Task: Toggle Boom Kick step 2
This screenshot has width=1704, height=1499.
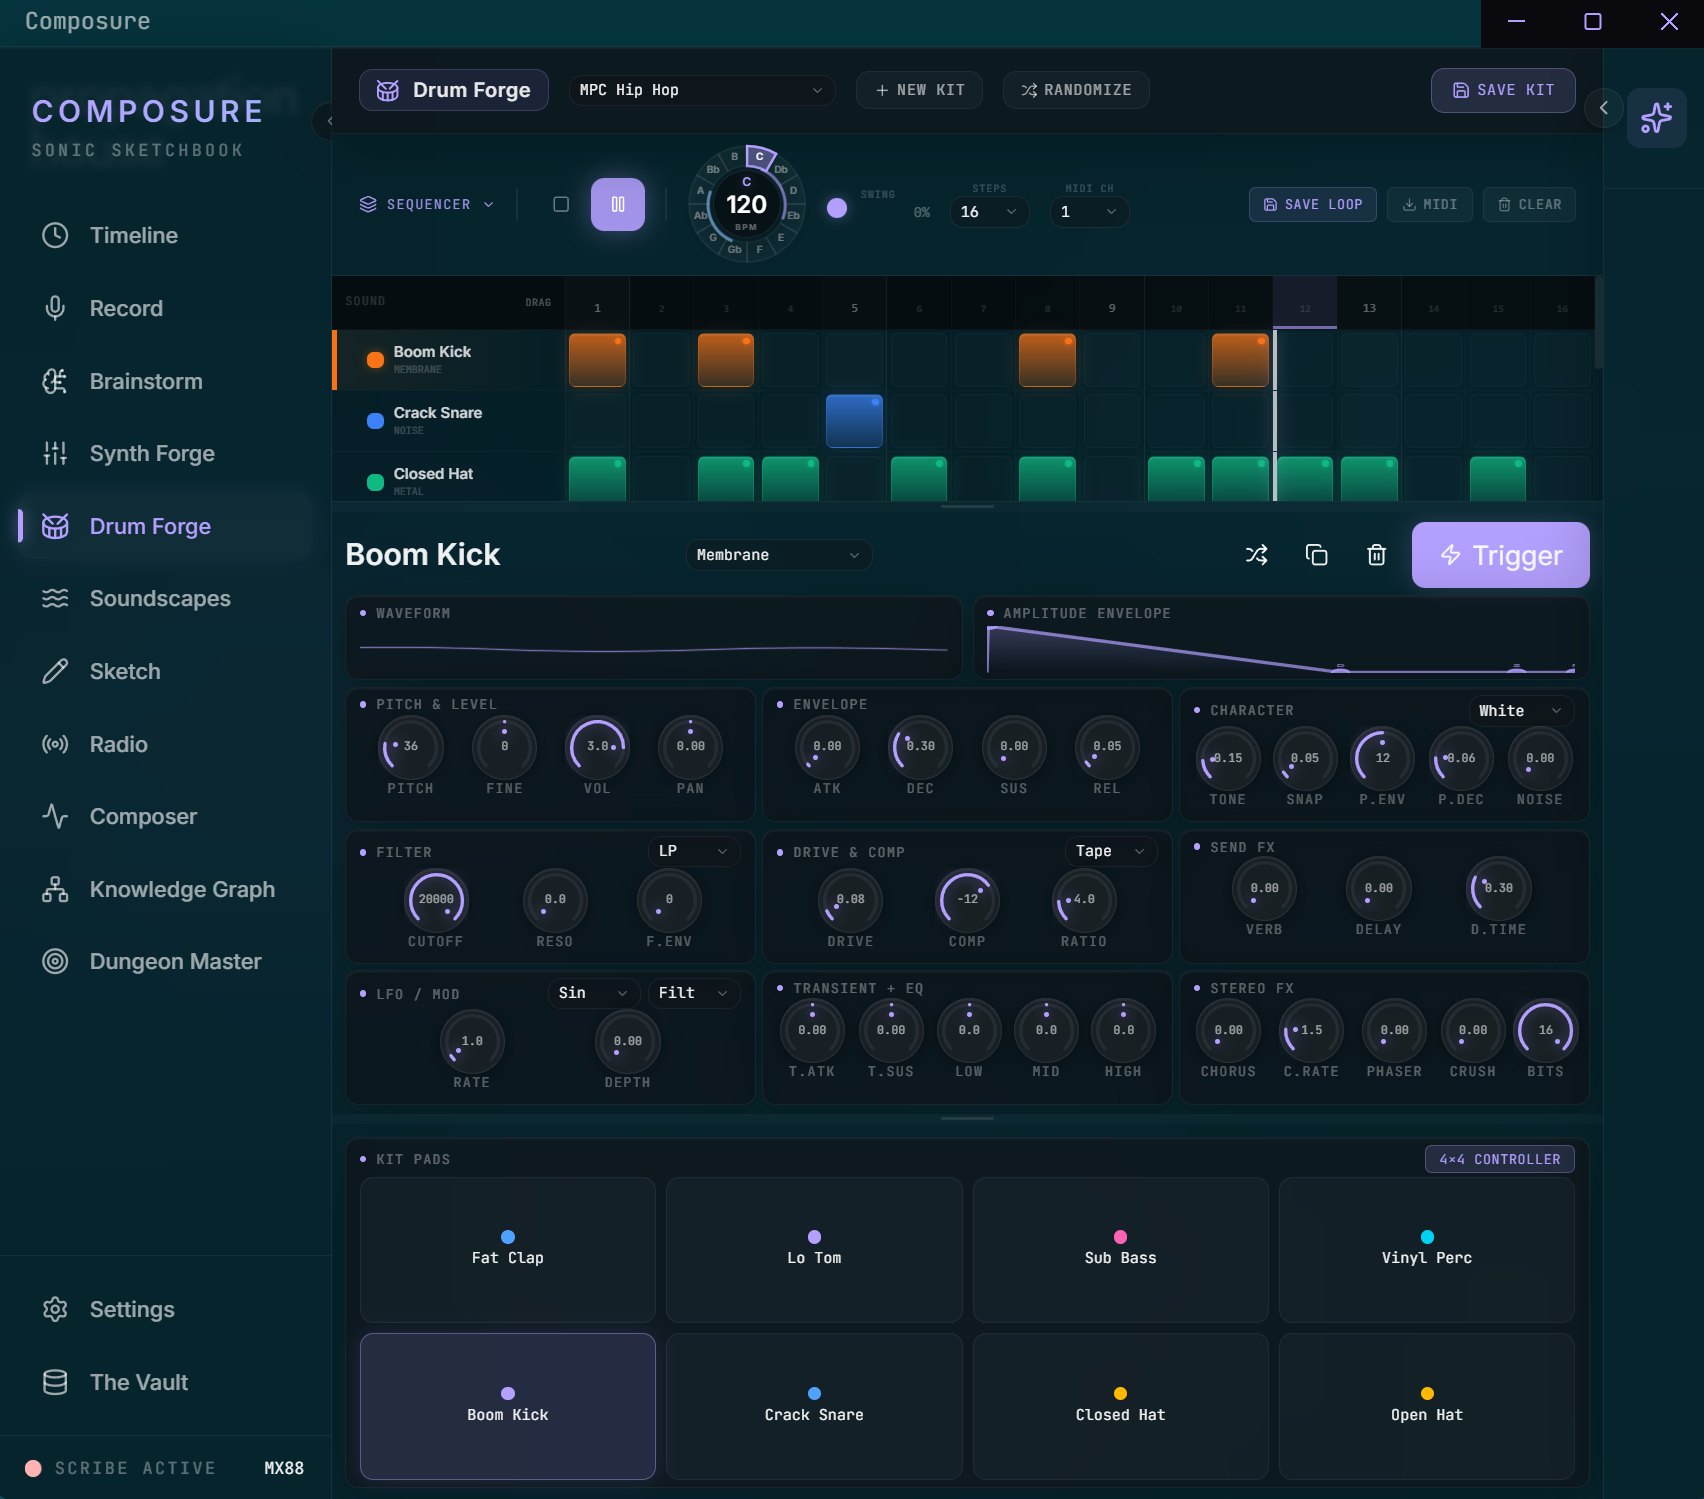Action: click(x=661, y=360)
